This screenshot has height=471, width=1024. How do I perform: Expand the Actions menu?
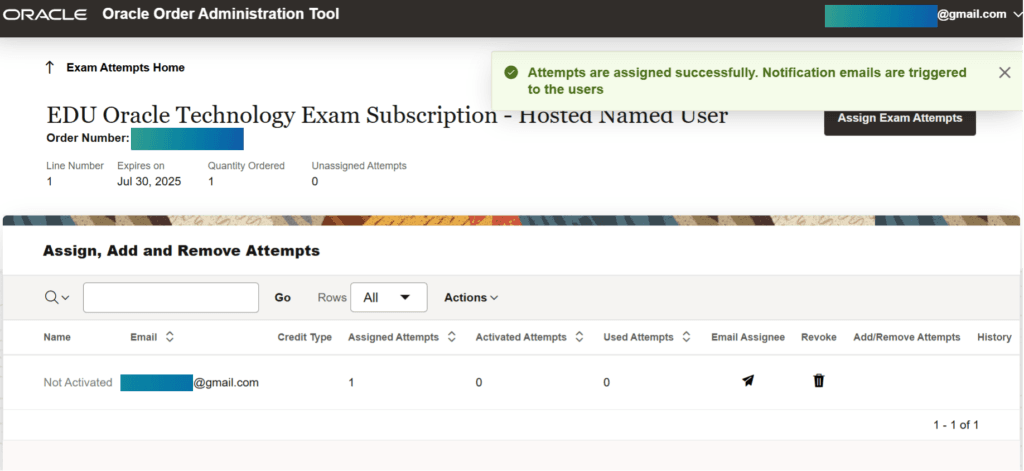(471, 297)
